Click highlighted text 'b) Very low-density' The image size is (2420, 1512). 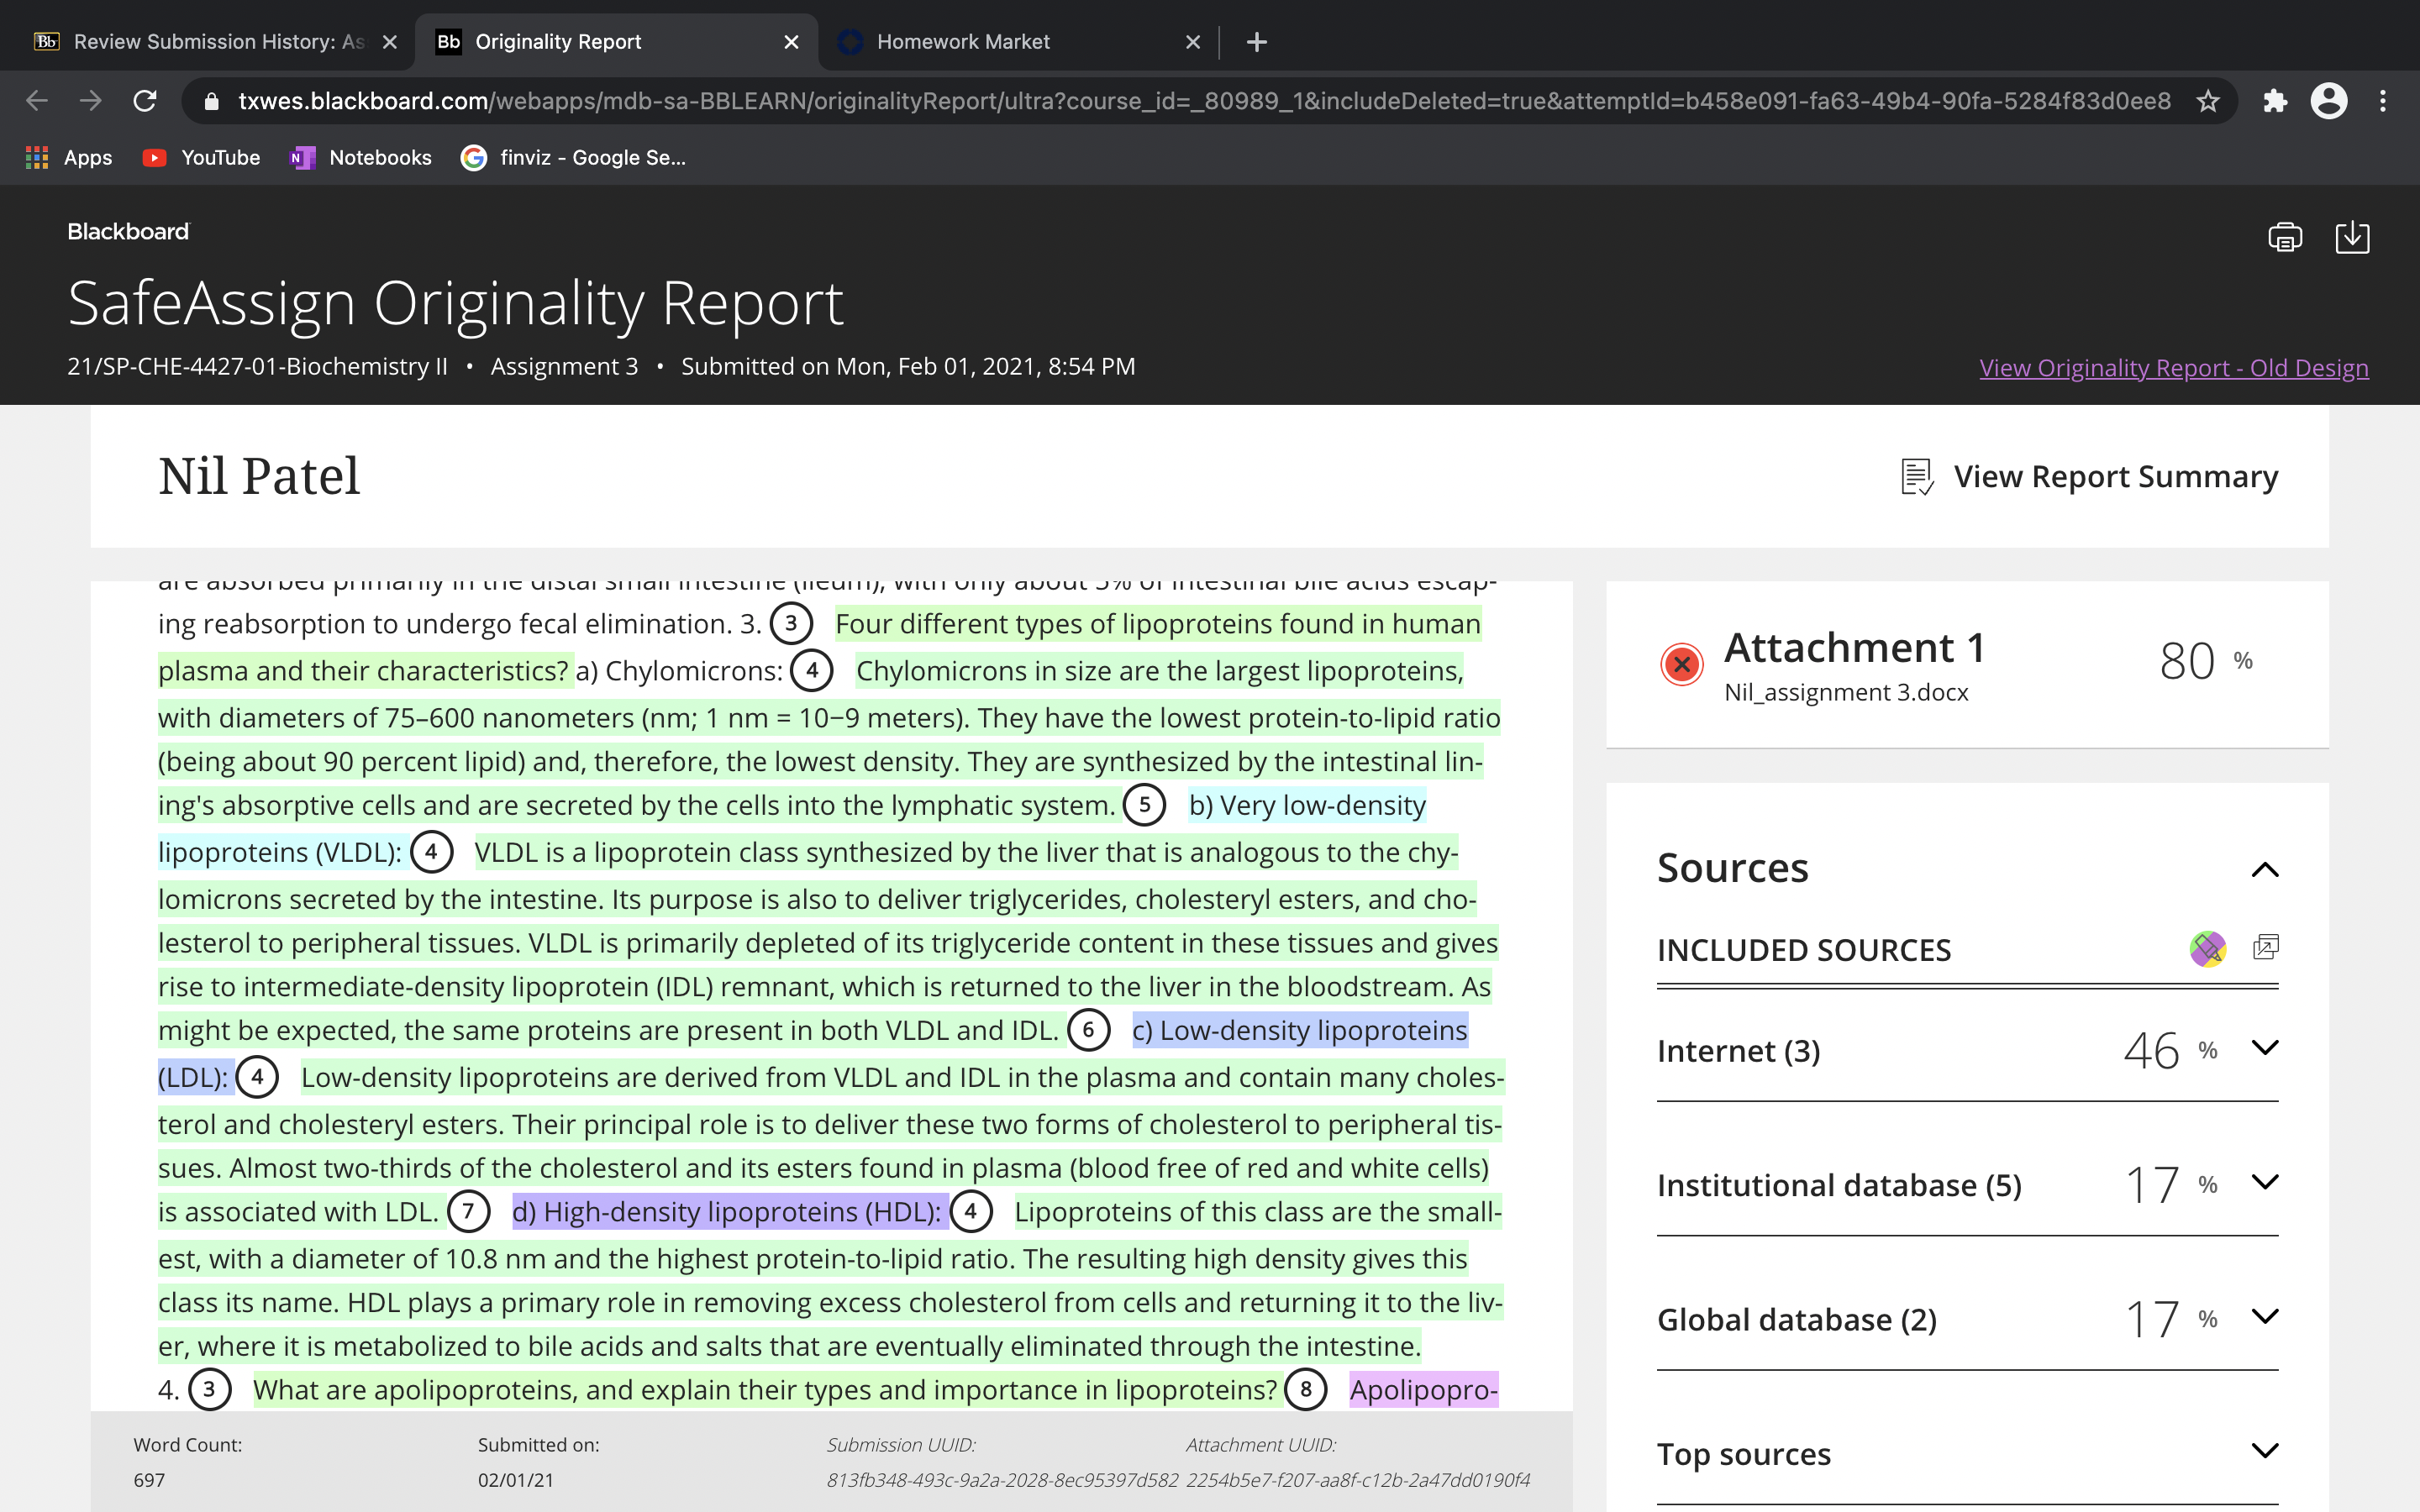tap(1307, 805)
